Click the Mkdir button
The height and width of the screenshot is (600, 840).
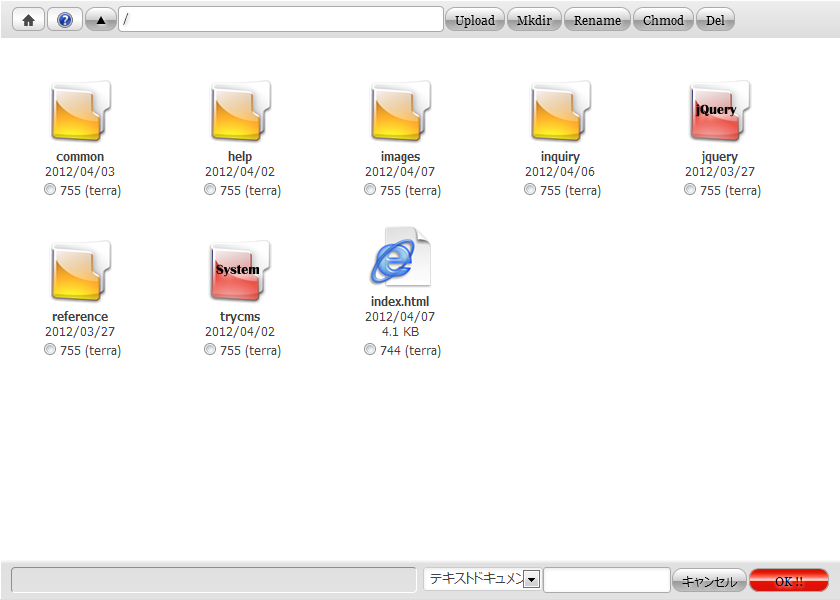click(x=534, y=20)
